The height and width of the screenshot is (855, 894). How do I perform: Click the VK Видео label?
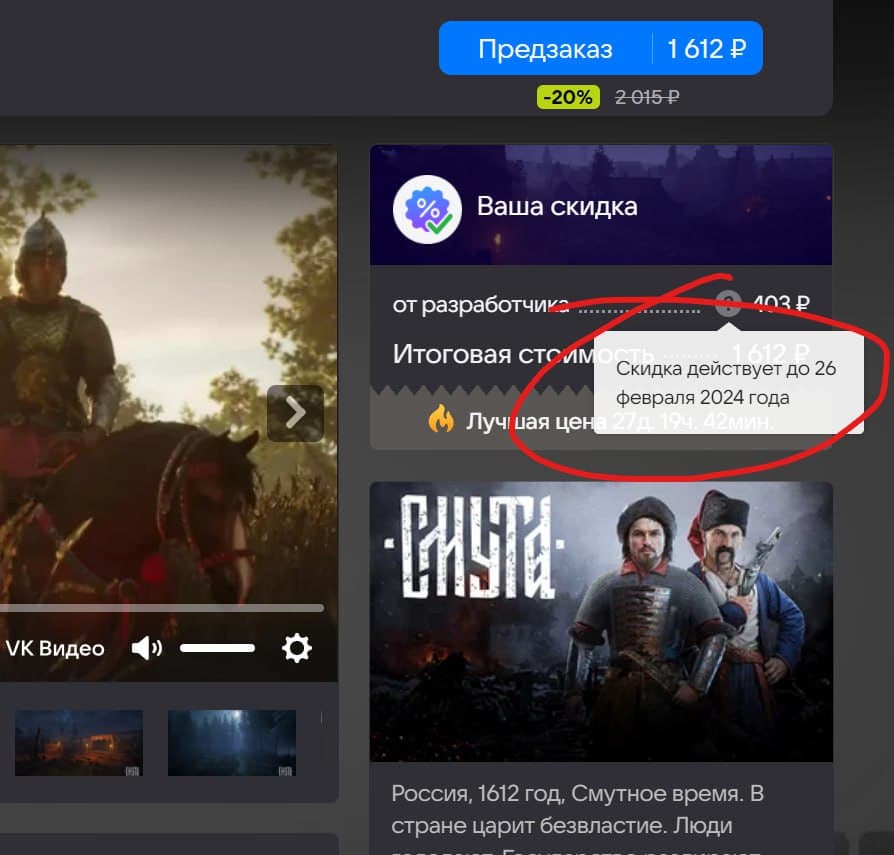55,649
